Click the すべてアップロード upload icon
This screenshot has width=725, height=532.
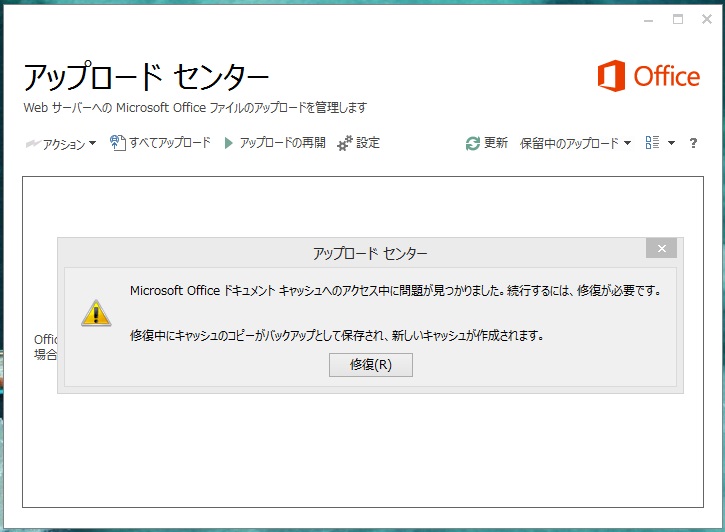pos(117,143)
